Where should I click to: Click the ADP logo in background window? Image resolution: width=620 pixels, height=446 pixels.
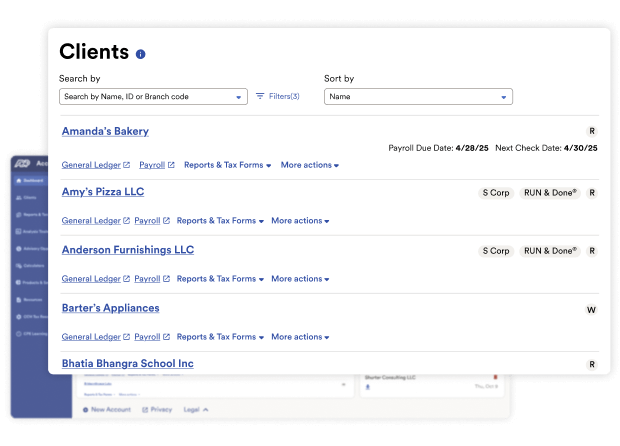click(x=23, y=163)
